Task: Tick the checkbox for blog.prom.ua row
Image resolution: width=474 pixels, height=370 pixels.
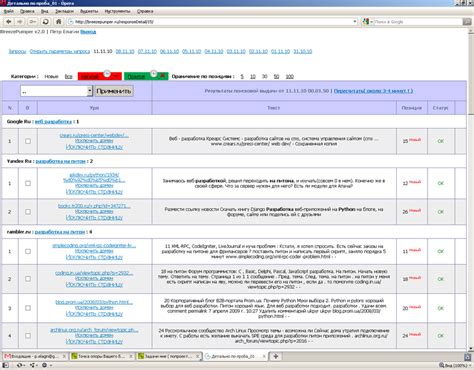Action: tap(28, 308)
